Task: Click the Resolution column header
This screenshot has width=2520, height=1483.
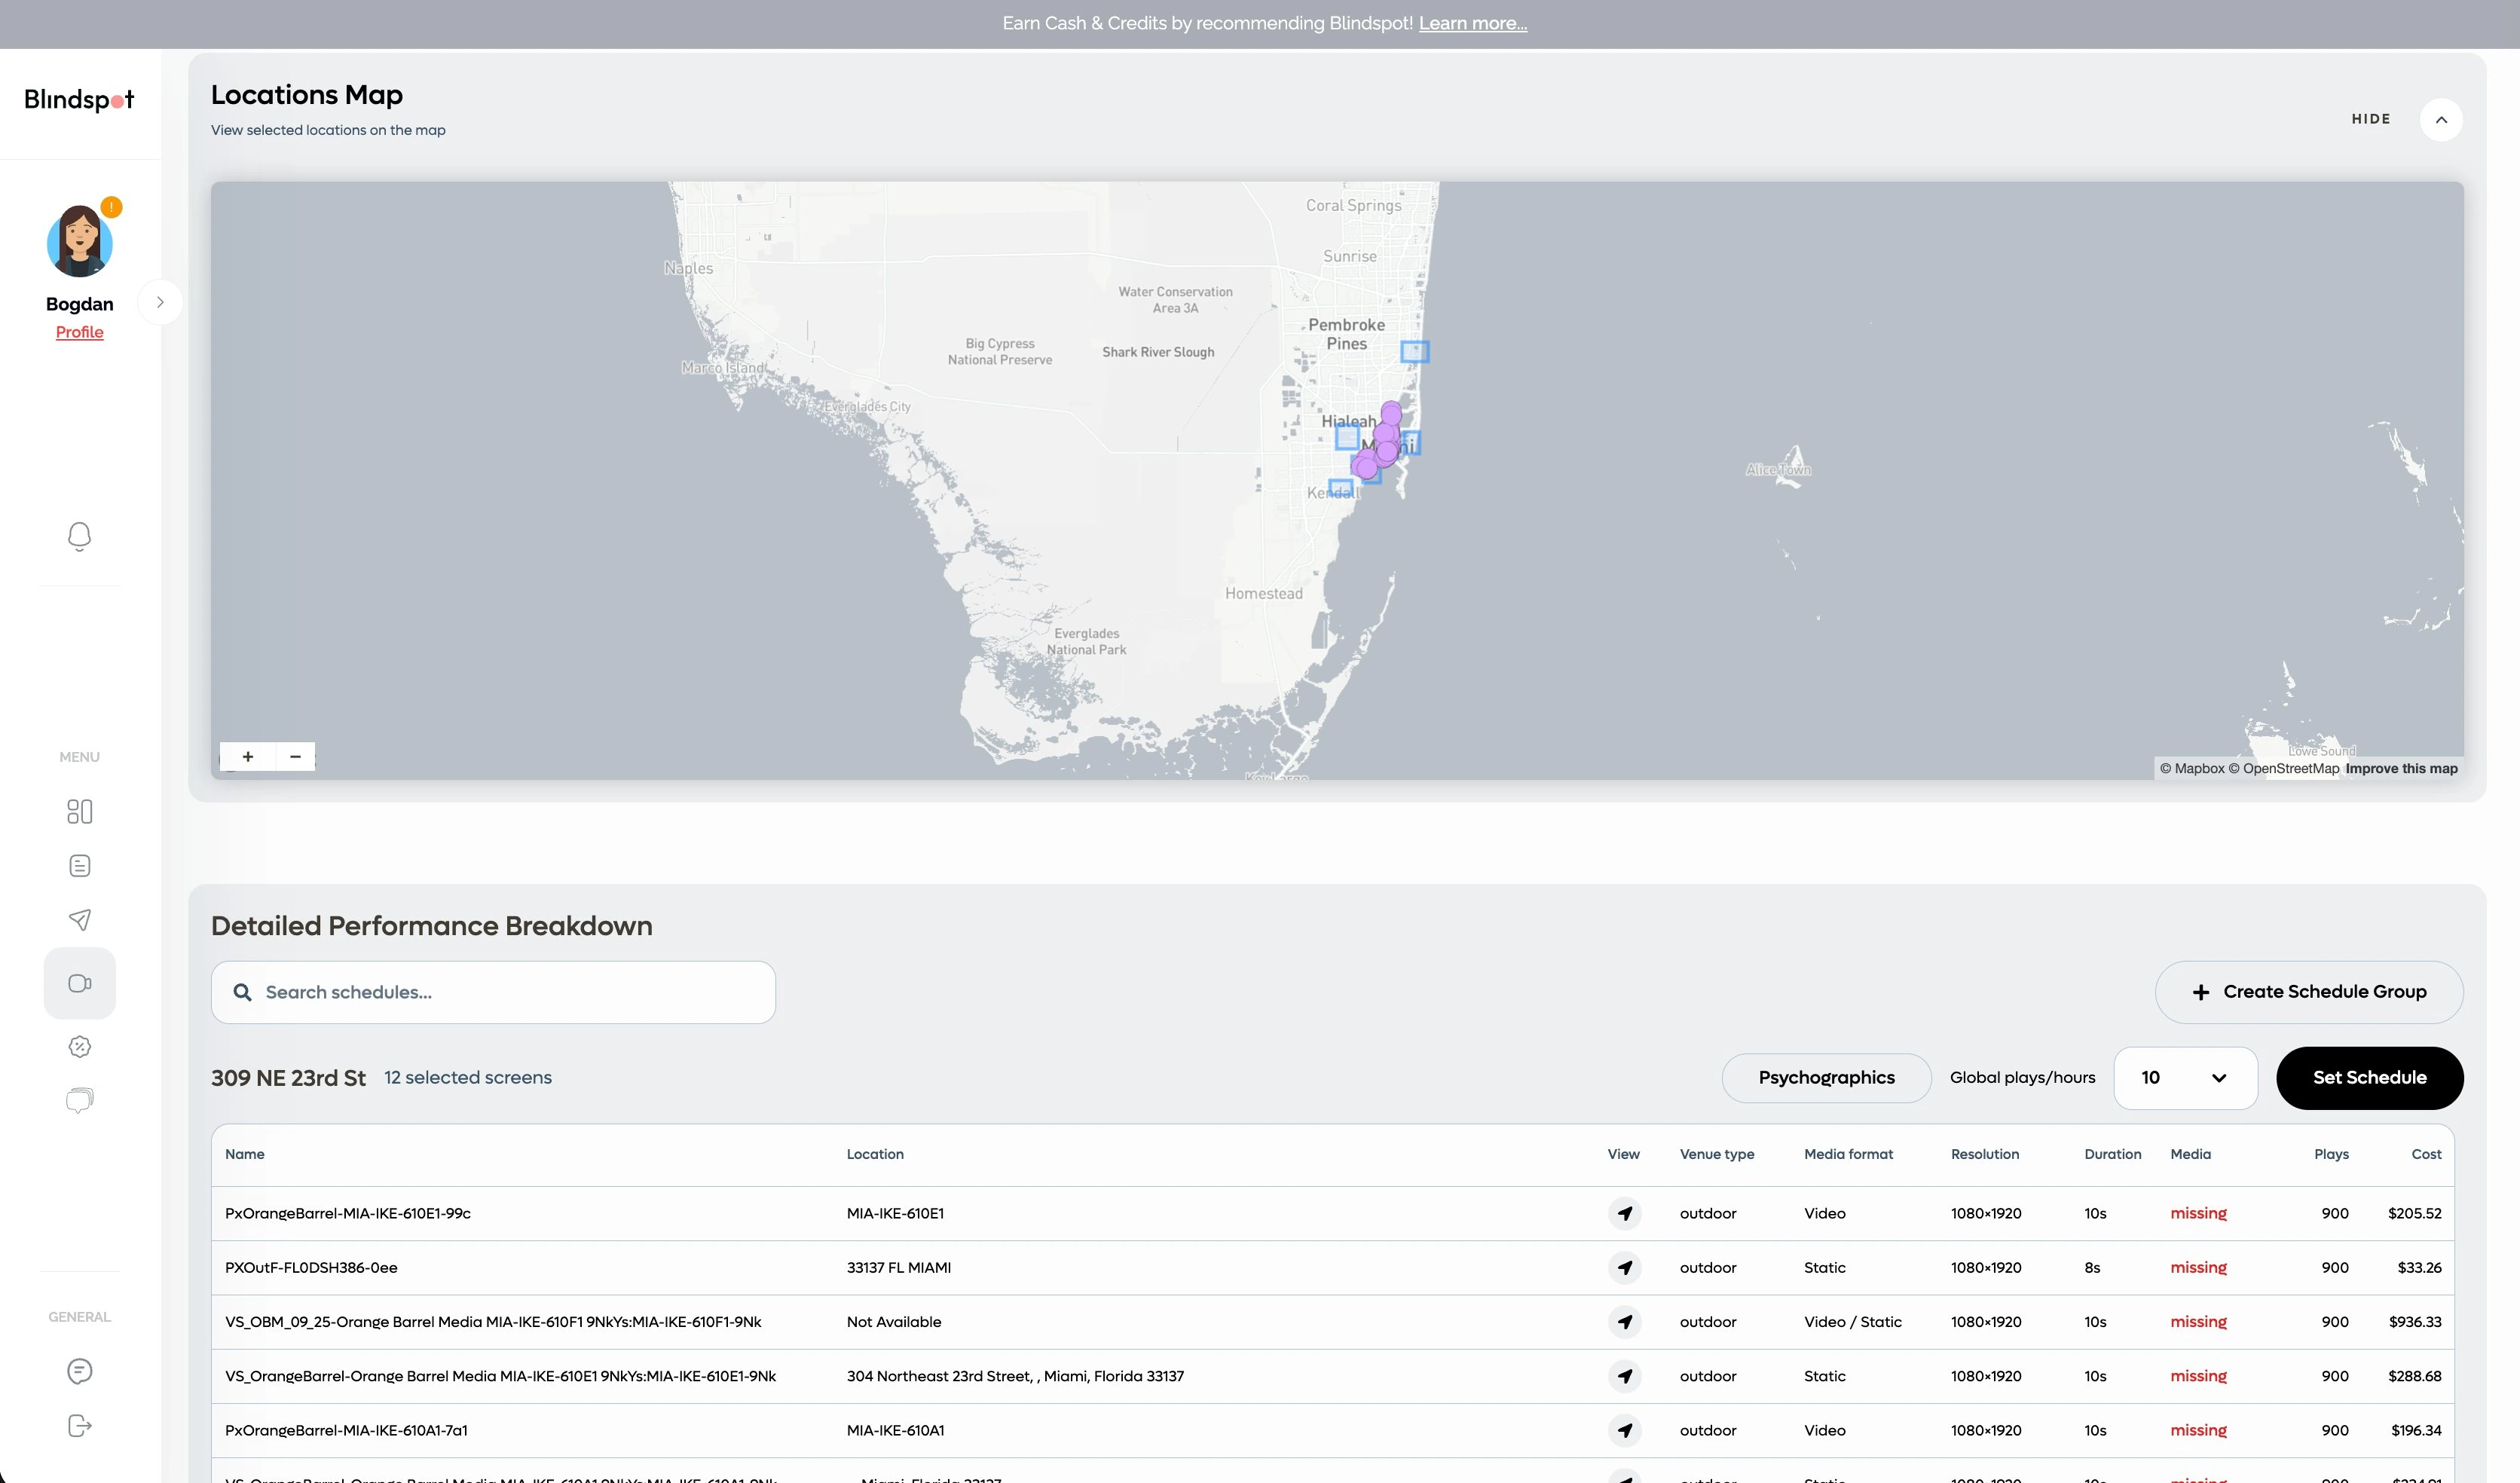Action: 1985,1154
